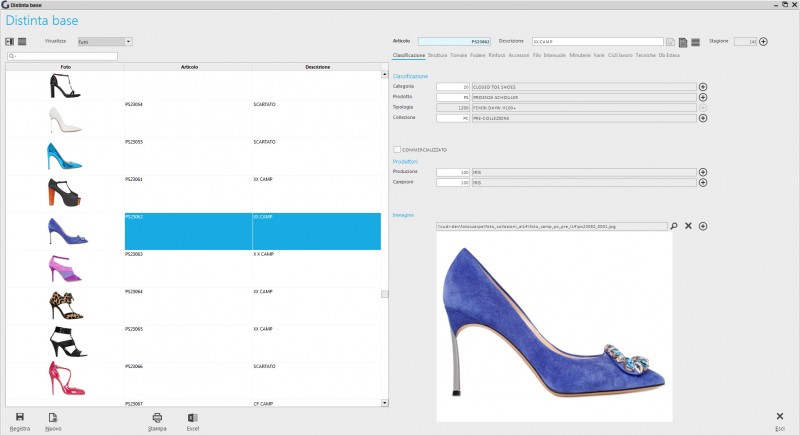Toggle the Commercializzato checkbox
Viewport: 800px width, 435px height.
click(397, 149)
